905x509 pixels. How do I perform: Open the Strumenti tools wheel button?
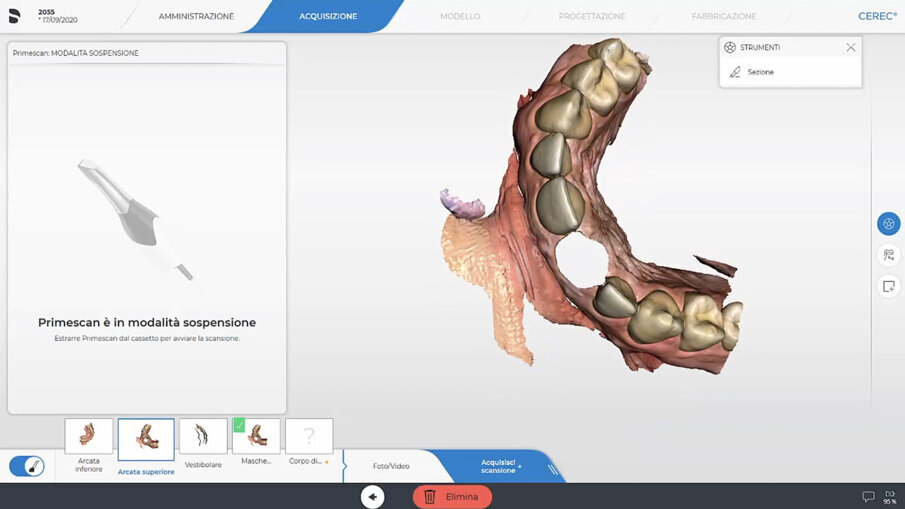point(888,224)
